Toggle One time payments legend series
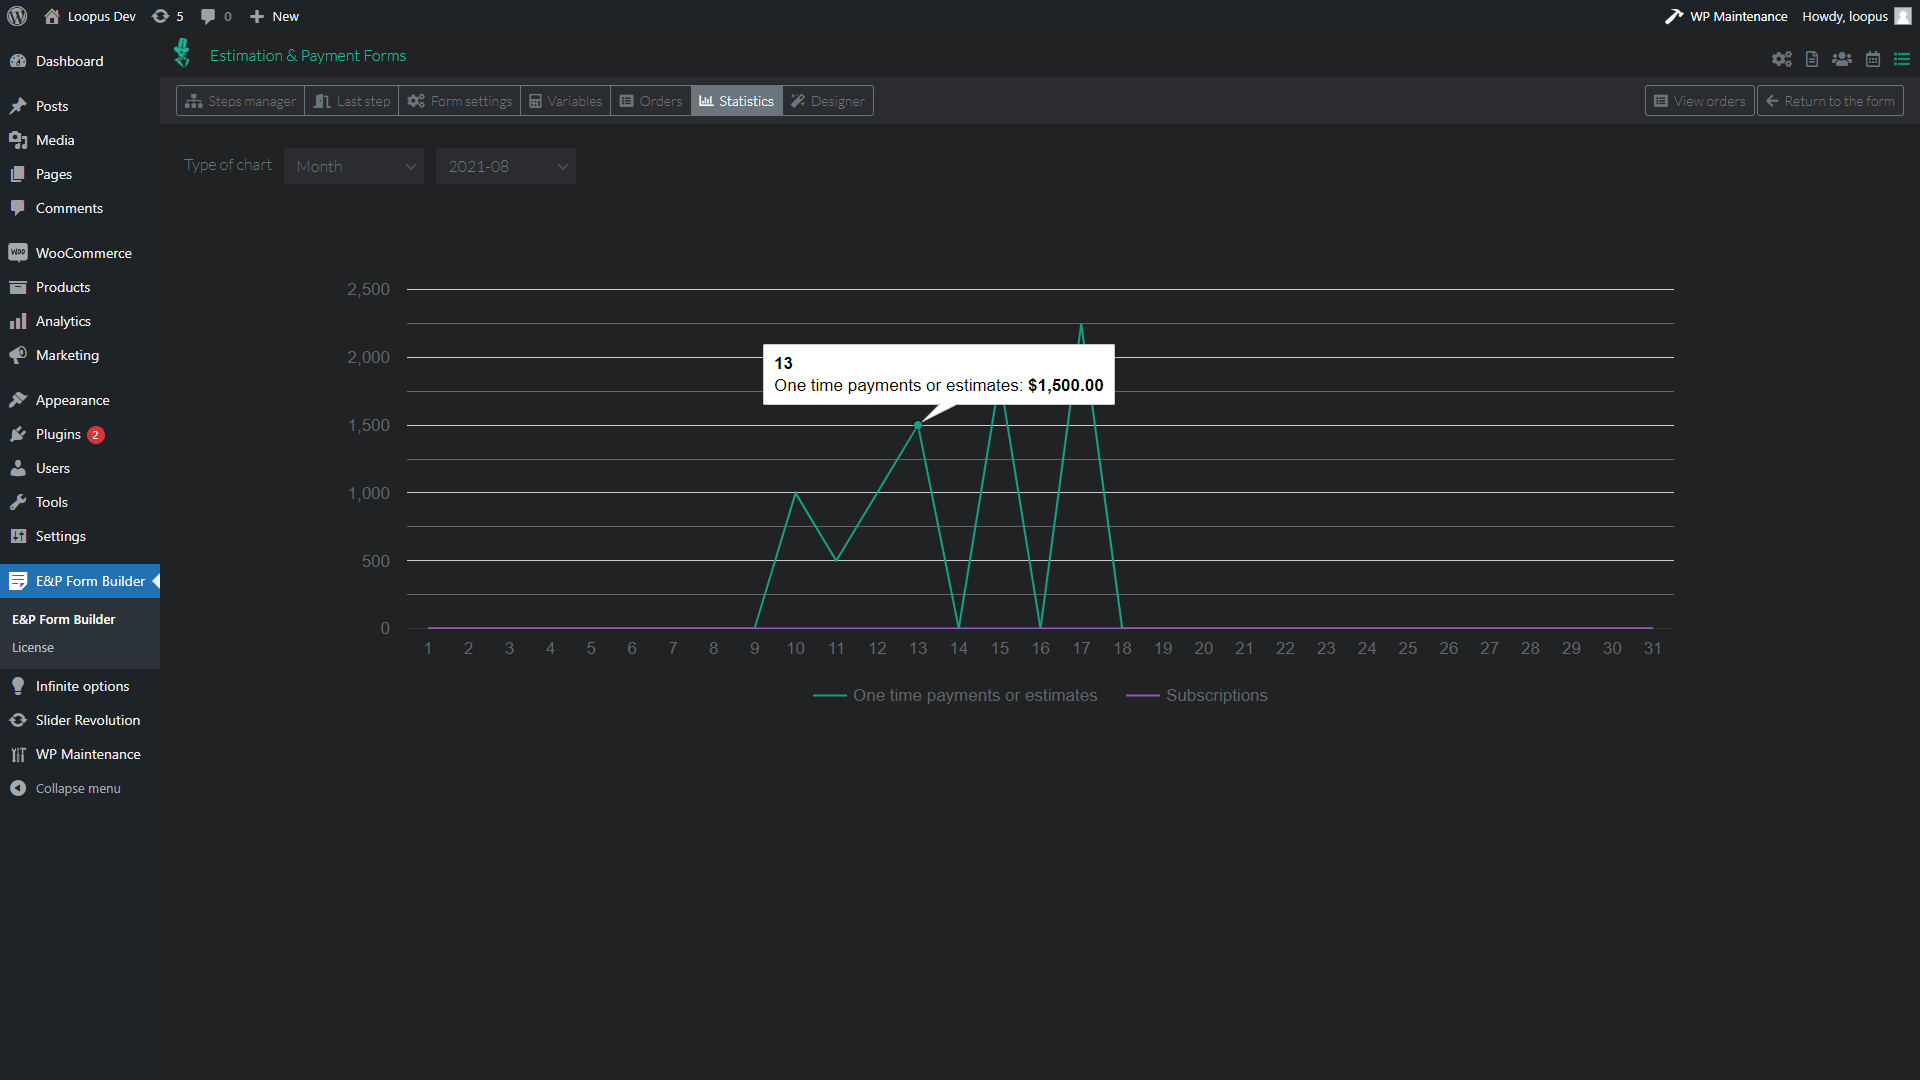This screenshot has height=1080, width=1920. (955, 695)
